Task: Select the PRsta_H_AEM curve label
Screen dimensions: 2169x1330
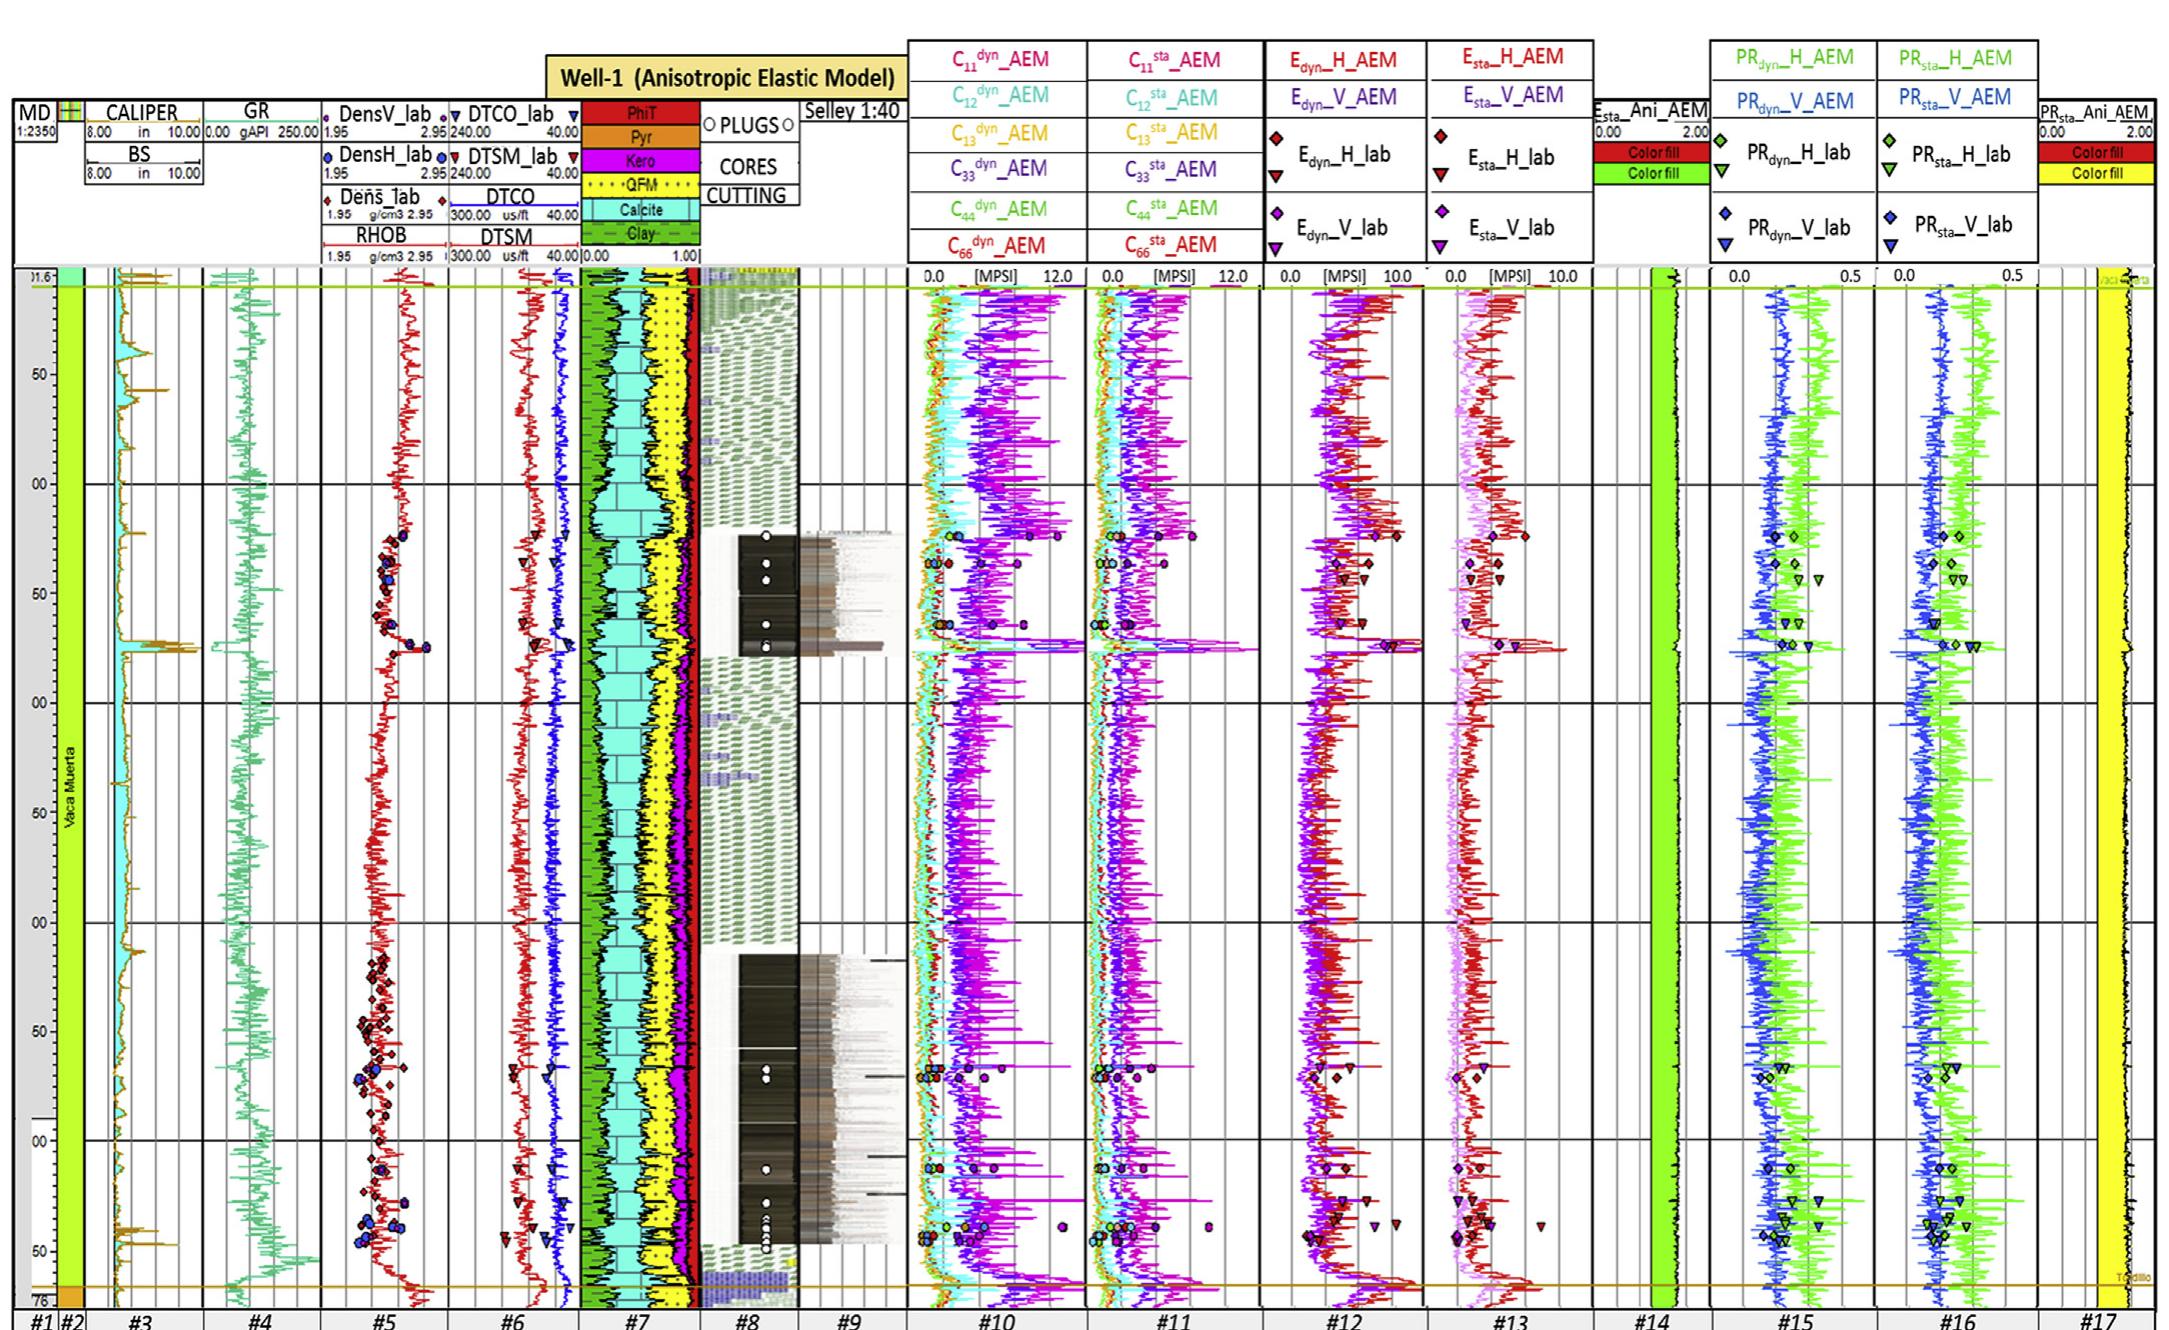Action: pos(1955,59)
